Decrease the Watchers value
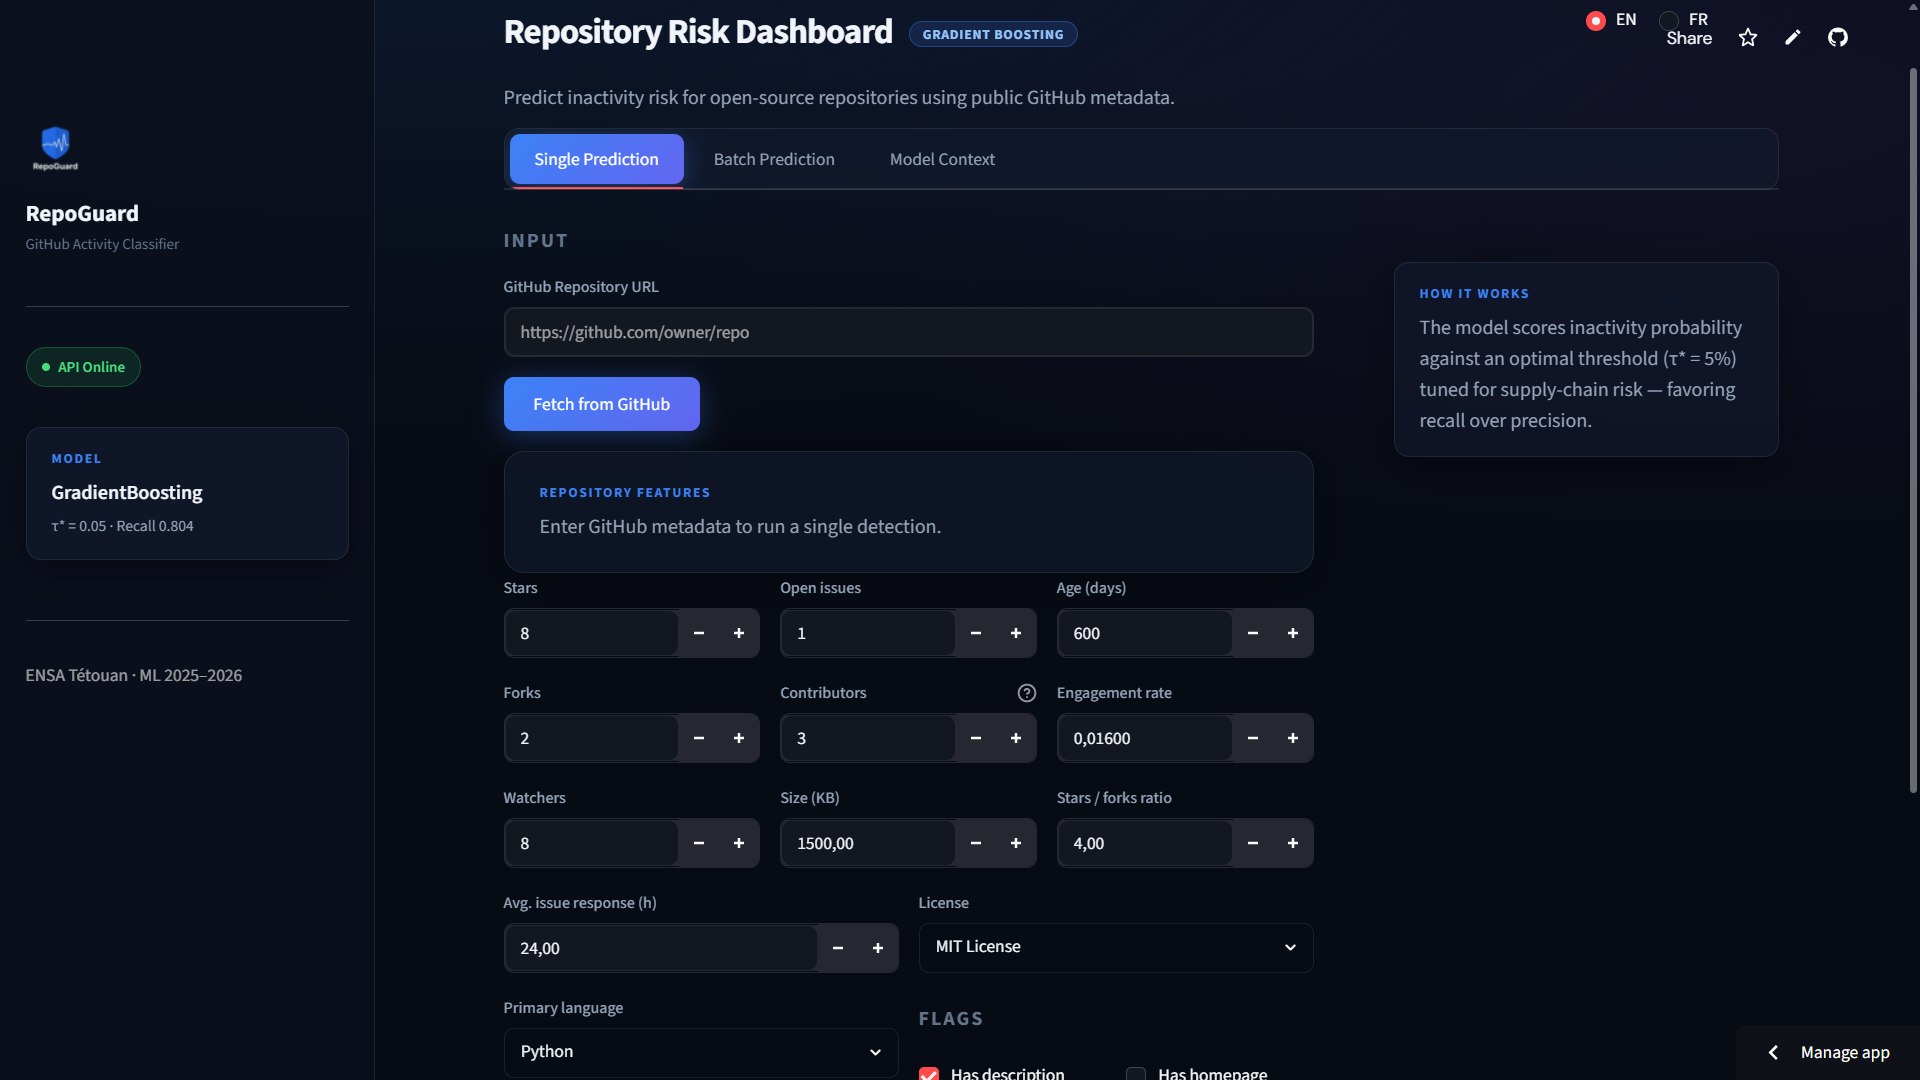This screenshot has width=1920, height=1080. click(x=699, y=843)
